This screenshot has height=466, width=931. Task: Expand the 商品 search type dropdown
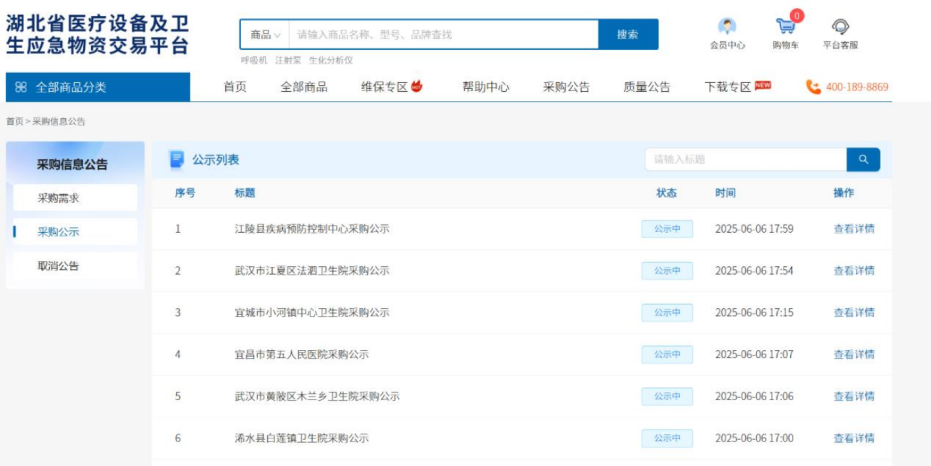click(x=265, y=34)
